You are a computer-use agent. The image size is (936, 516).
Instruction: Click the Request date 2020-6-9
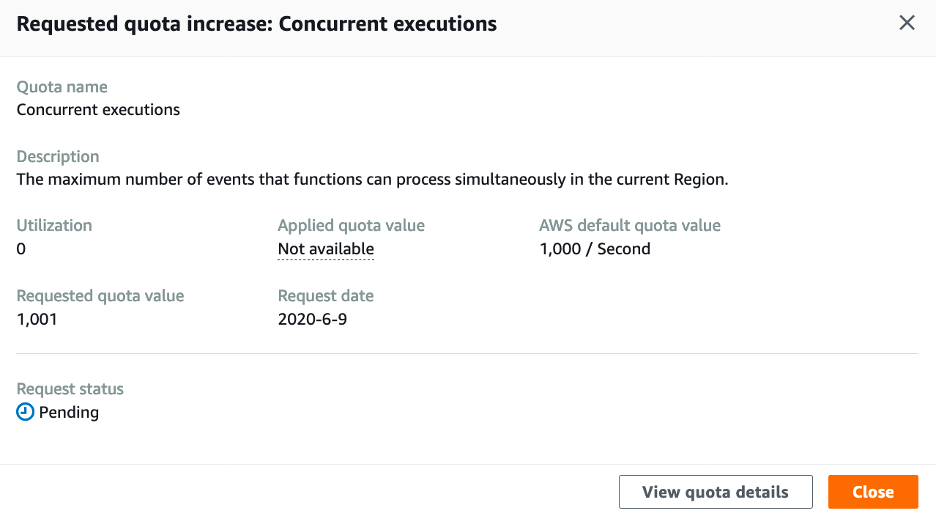point(312,319)
